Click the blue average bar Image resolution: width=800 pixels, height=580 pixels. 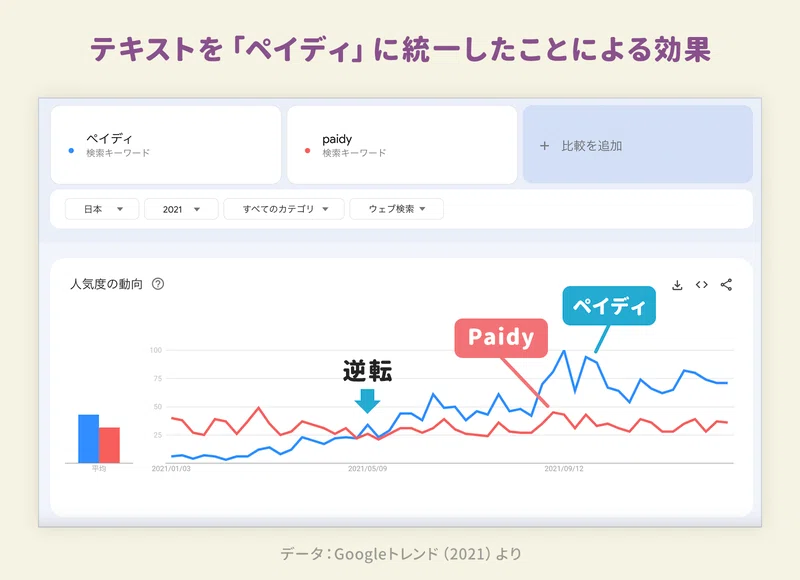pos(88,438)
